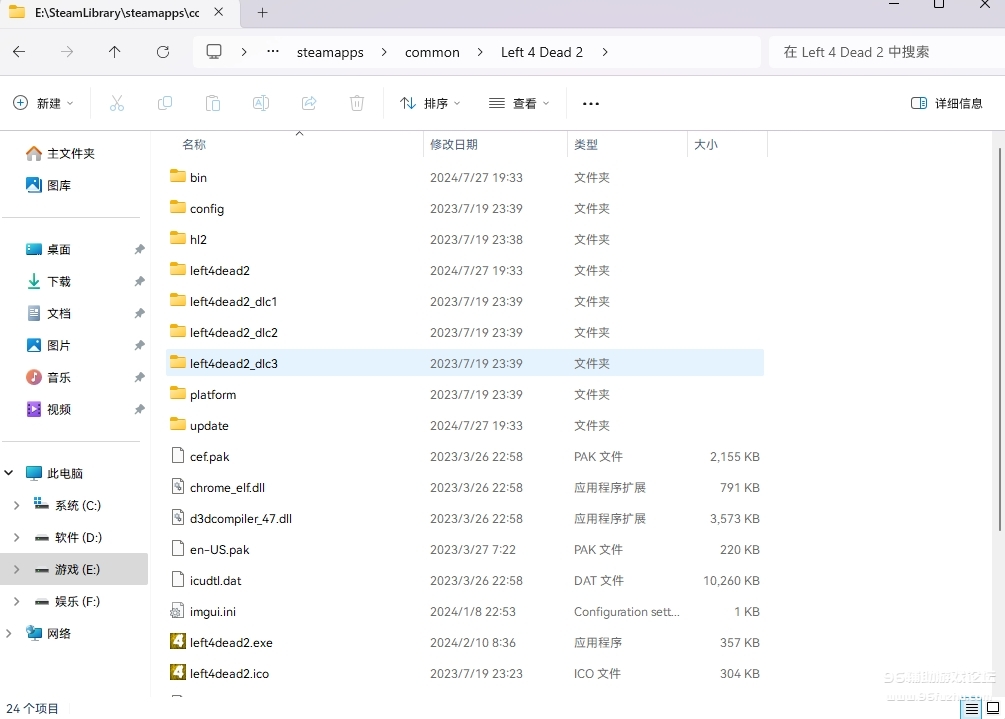Click the Paste clipboard icon
The height and width of the screenshot is (719, 1005).
(213, 103)
